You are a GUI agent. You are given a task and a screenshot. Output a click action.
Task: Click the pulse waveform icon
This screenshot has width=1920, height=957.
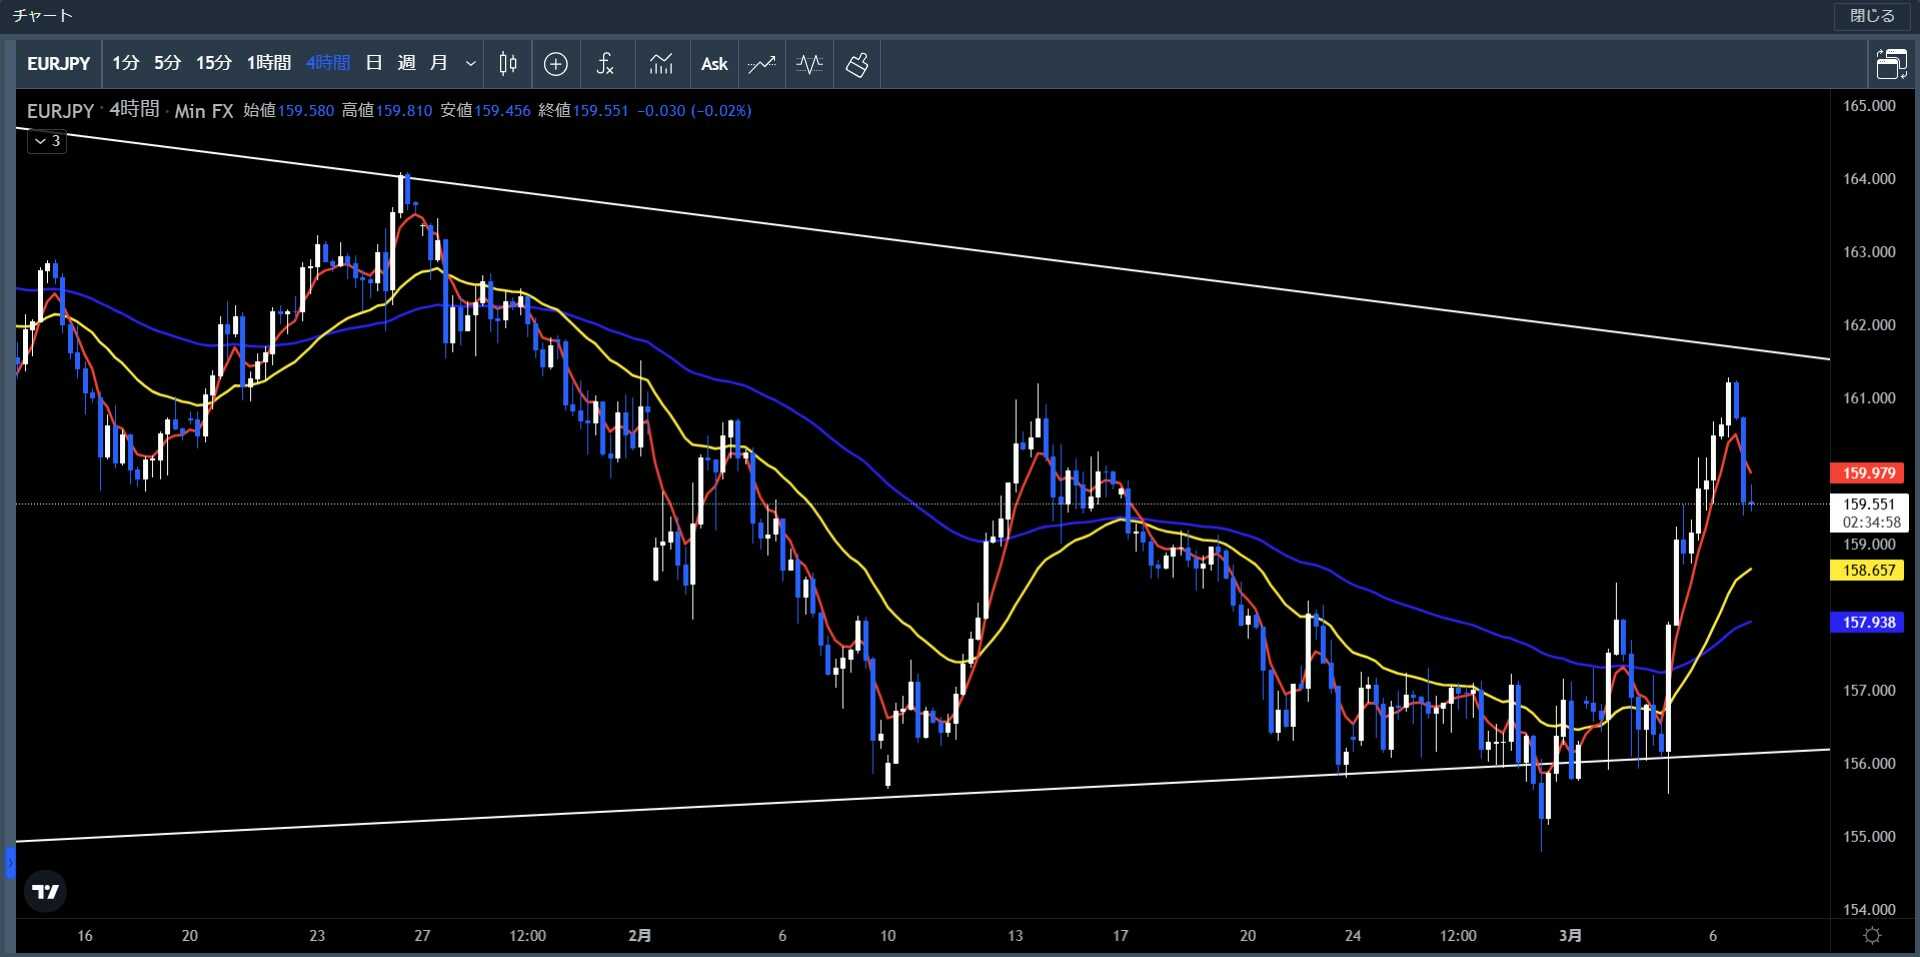point(810,64)
